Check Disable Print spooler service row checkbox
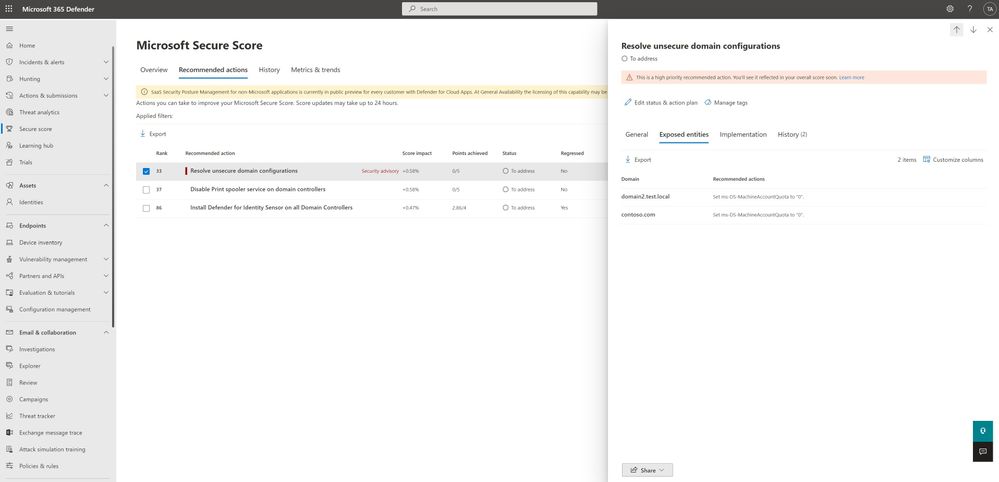 pos(147,190)
